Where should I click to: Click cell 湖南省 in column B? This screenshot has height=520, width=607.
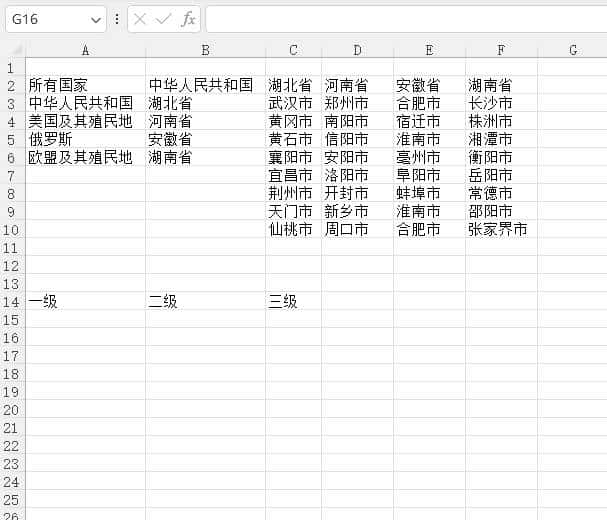click(206, 157)
